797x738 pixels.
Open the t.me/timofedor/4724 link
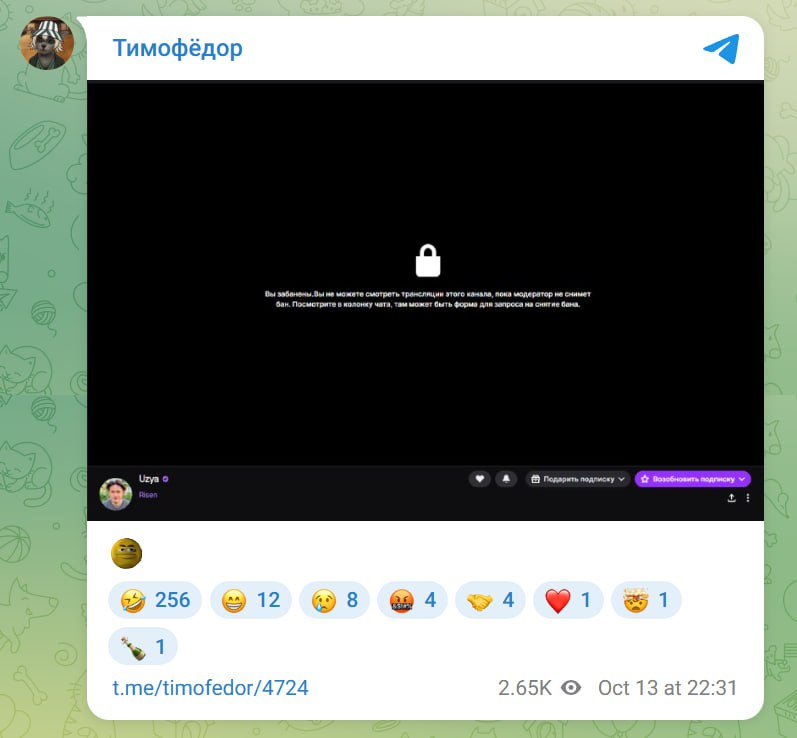coord(210,688)
